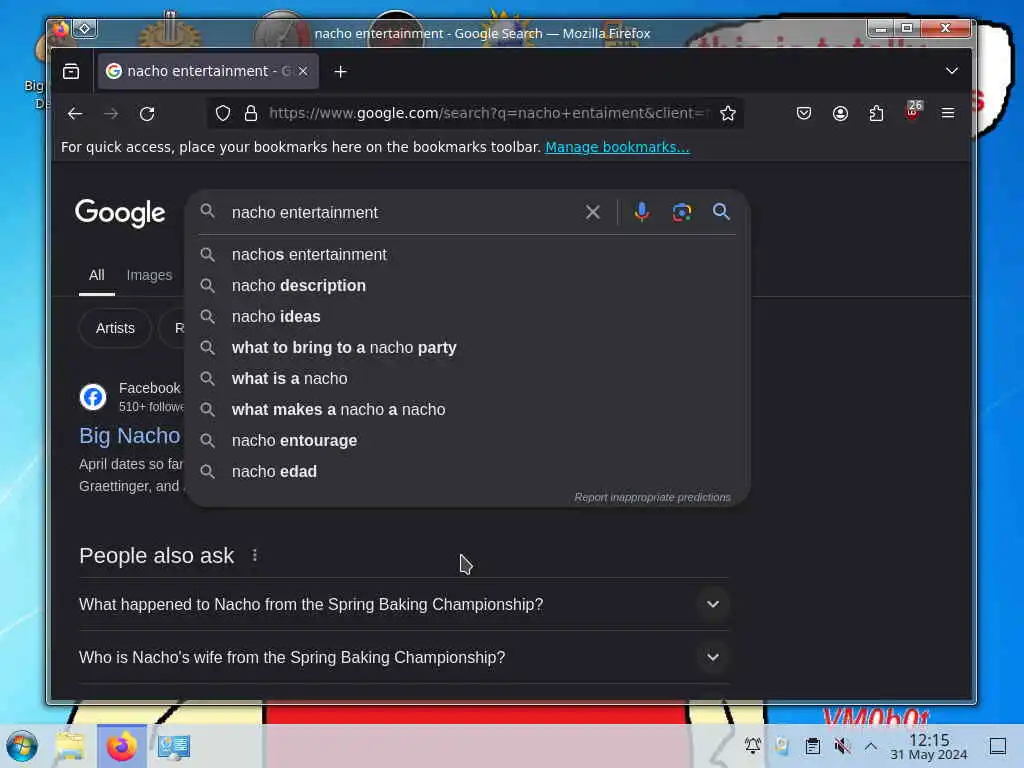The width and height of the screenshot is (1024, 768).
Task: Expand the list all tabs chevron
Action: (x=952, y=71)
